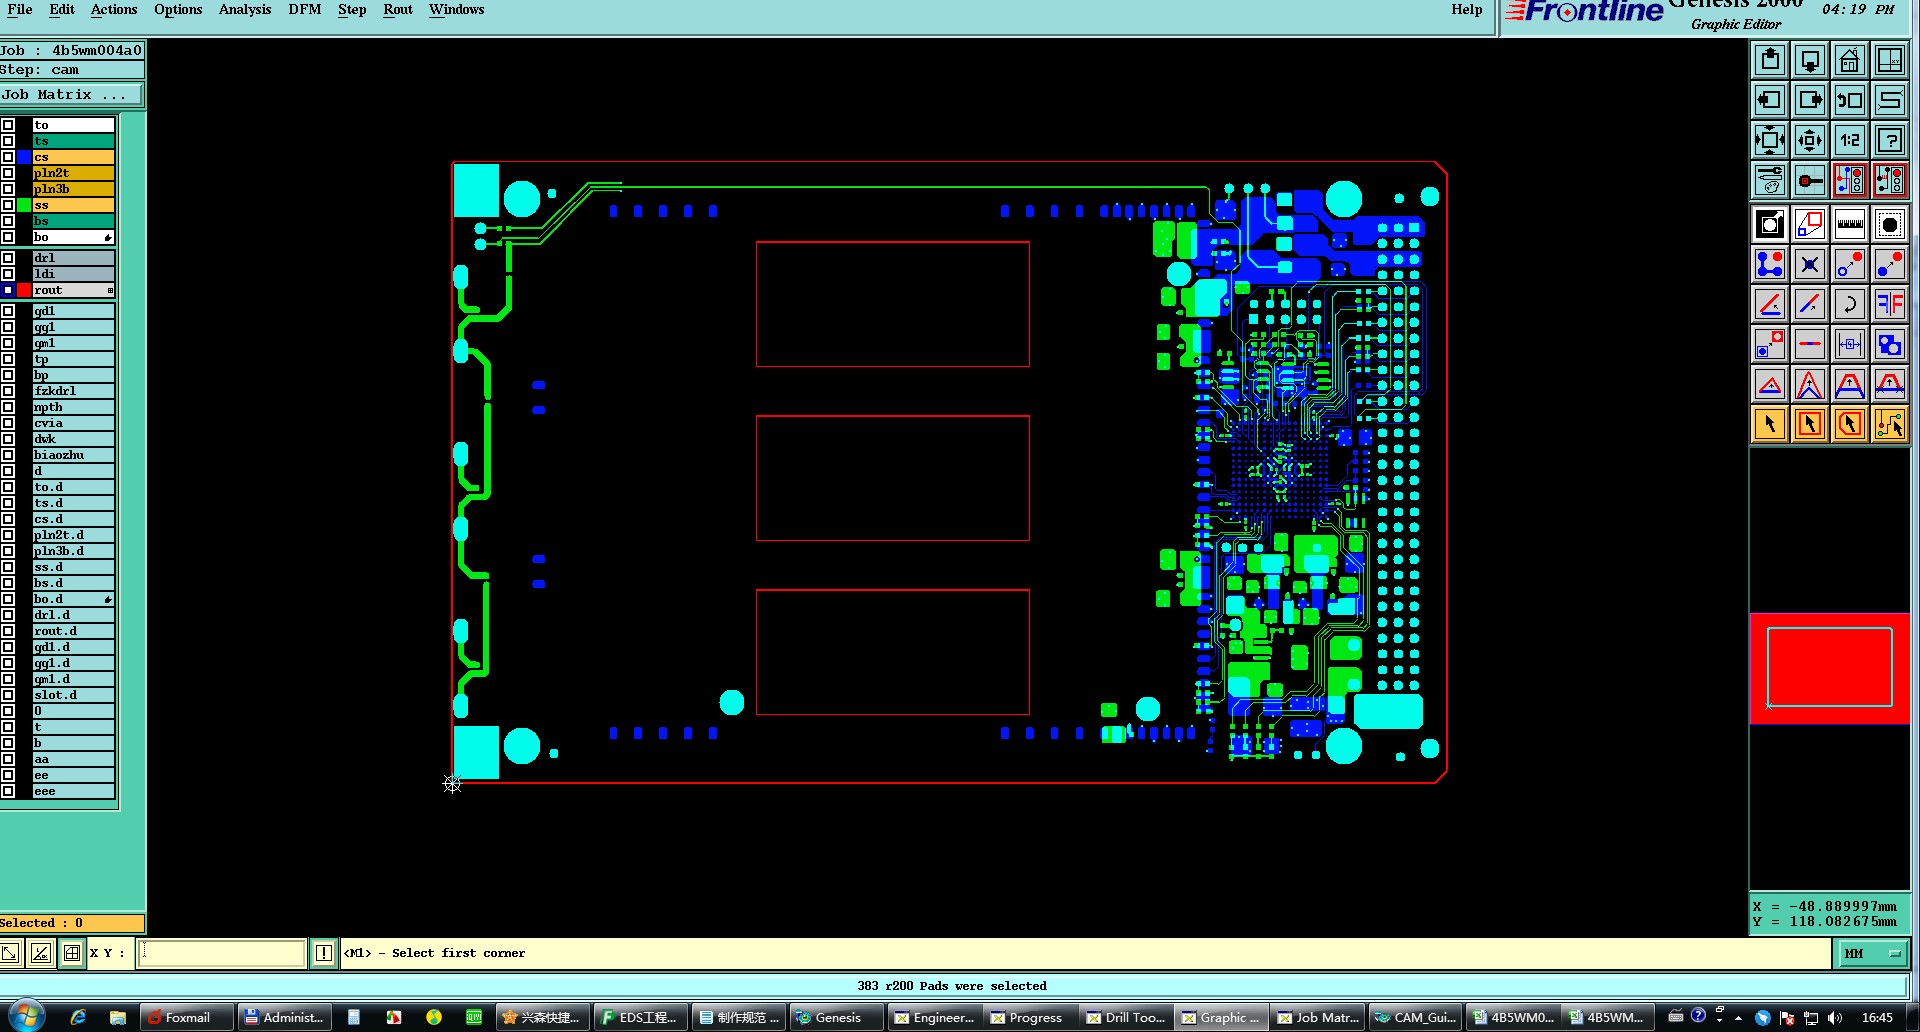Select the fzkdrl layer name

73,391
